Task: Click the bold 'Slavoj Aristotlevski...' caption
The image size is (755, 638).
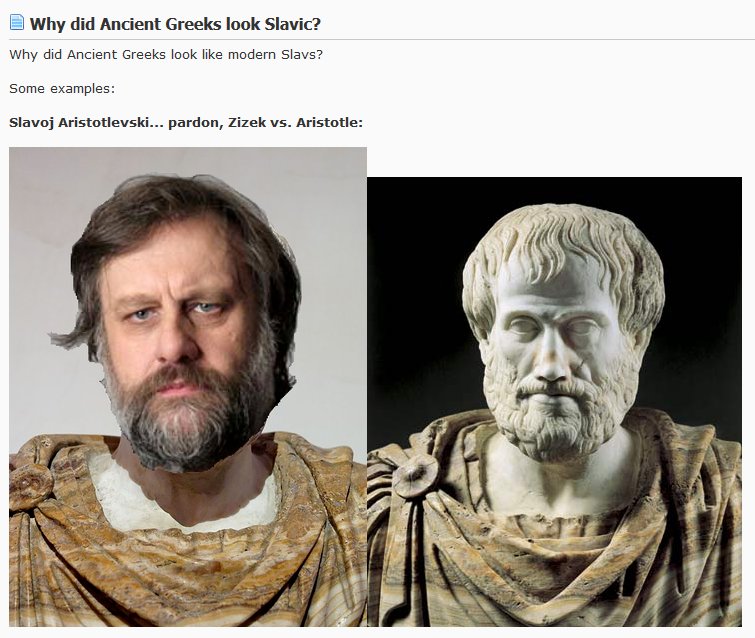Action: (x=186, y=122)
